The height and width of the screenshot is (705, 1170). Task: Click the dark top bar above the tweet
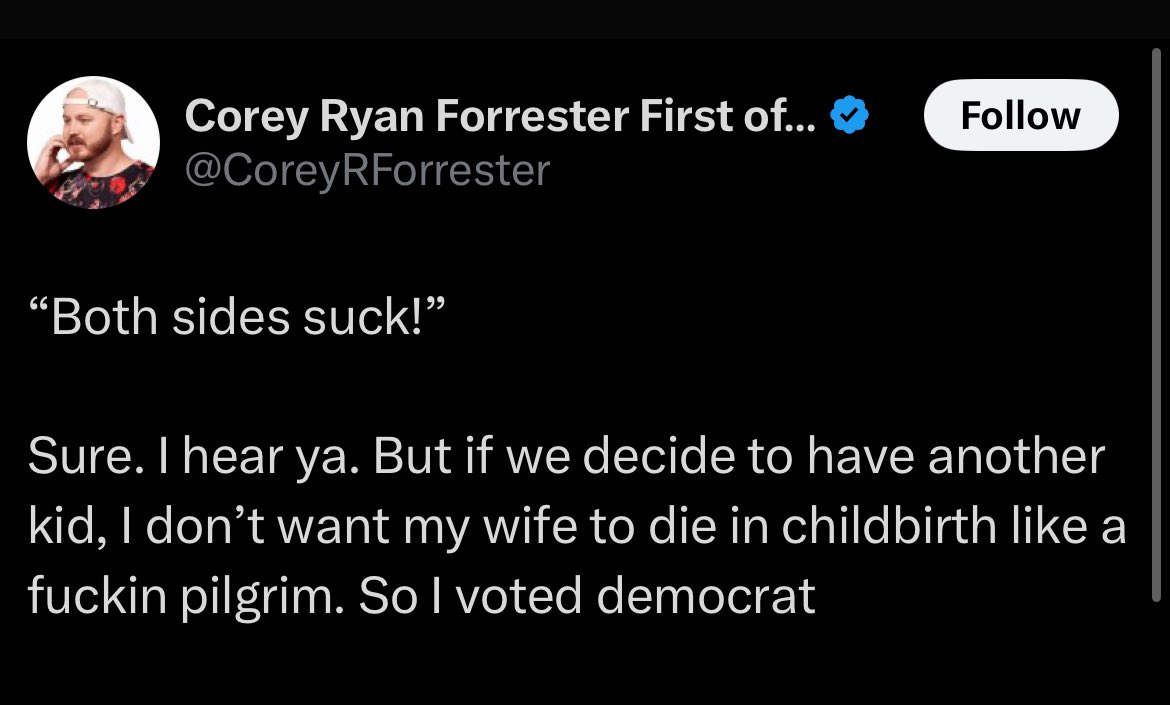tap(585, 19)
